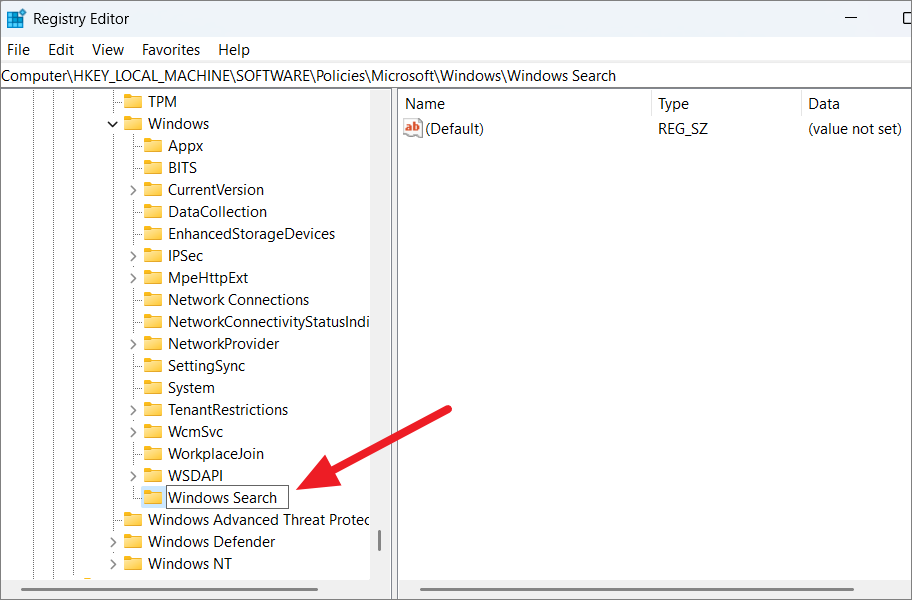Click the tree pane vertical scrollbar thumb

coord(380,540)
